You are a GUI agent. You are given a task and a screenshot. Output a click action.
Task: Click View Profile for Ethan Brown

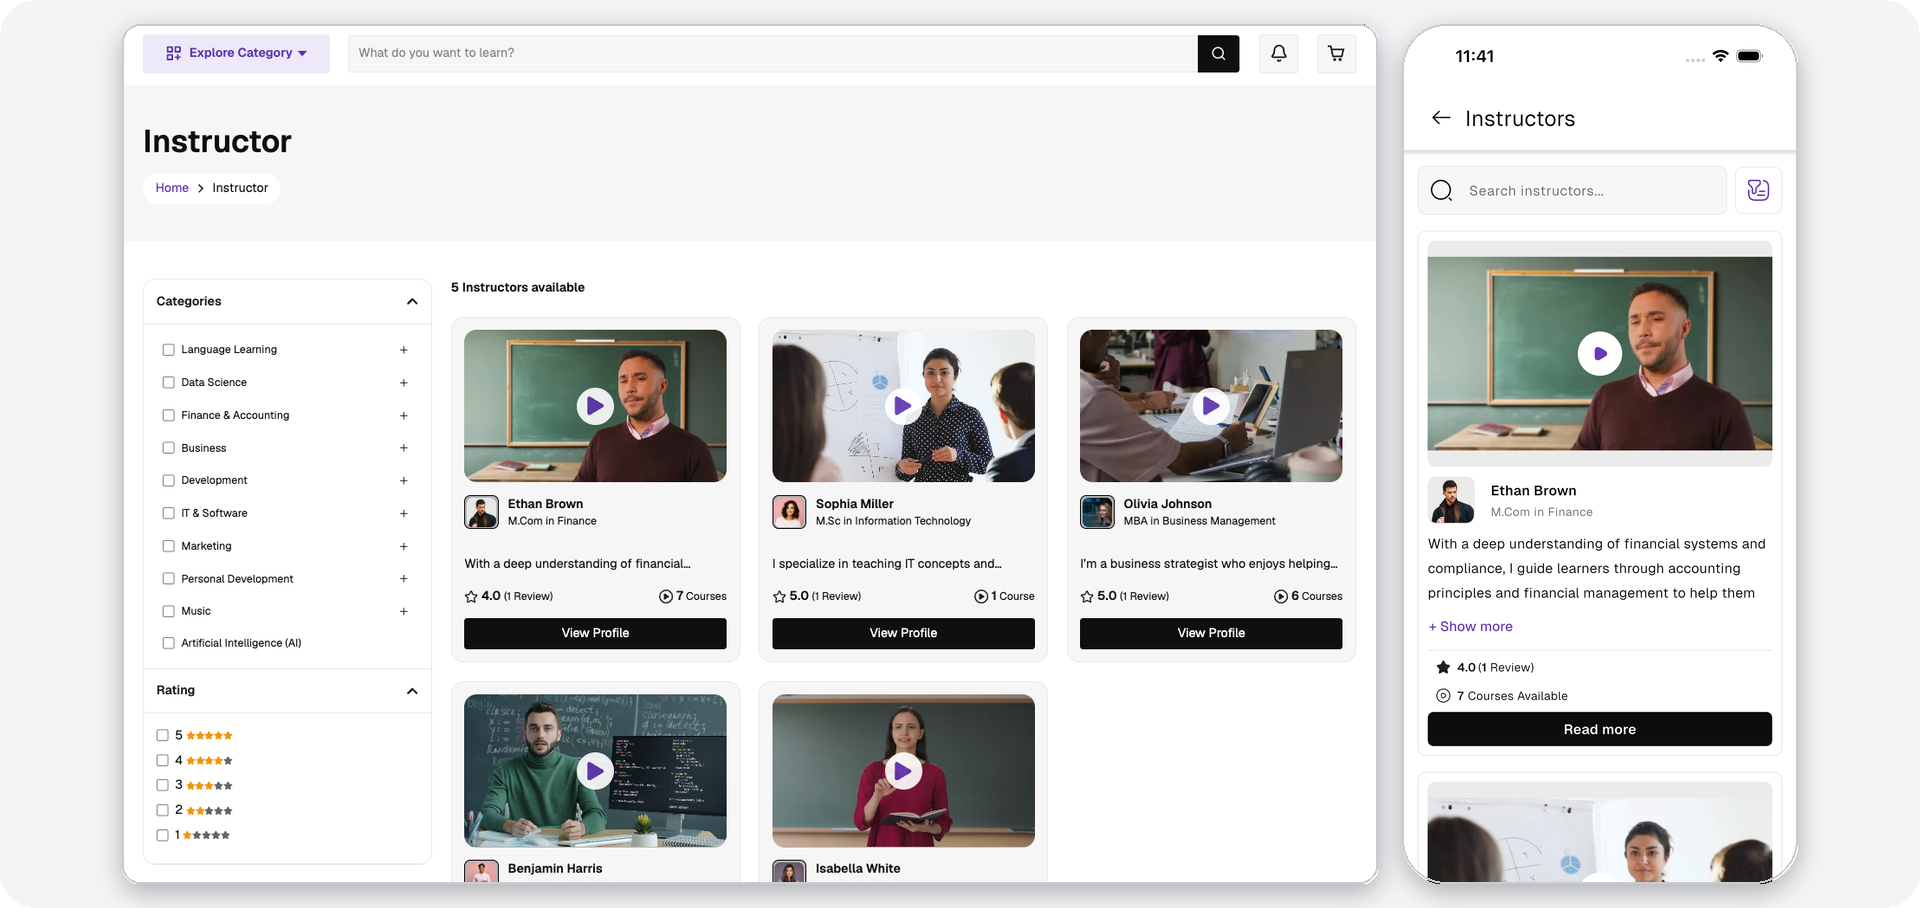pos(595,633)
